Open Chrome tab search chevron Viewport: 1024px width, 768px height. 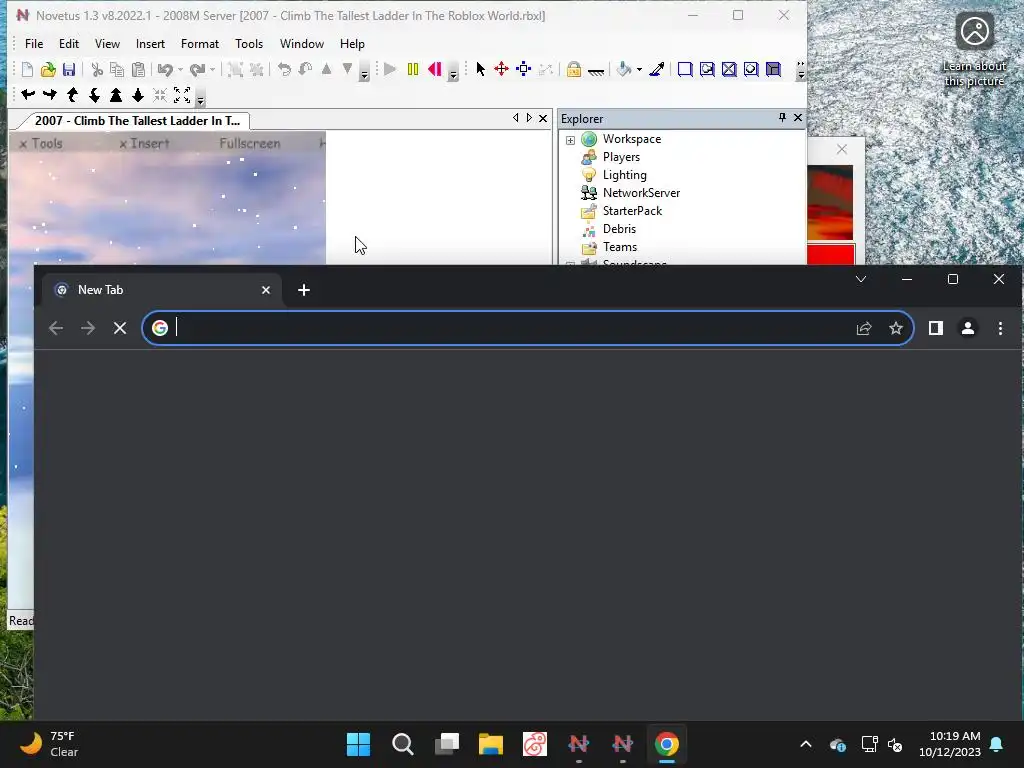pyautogui.click(x=861, y=280)
